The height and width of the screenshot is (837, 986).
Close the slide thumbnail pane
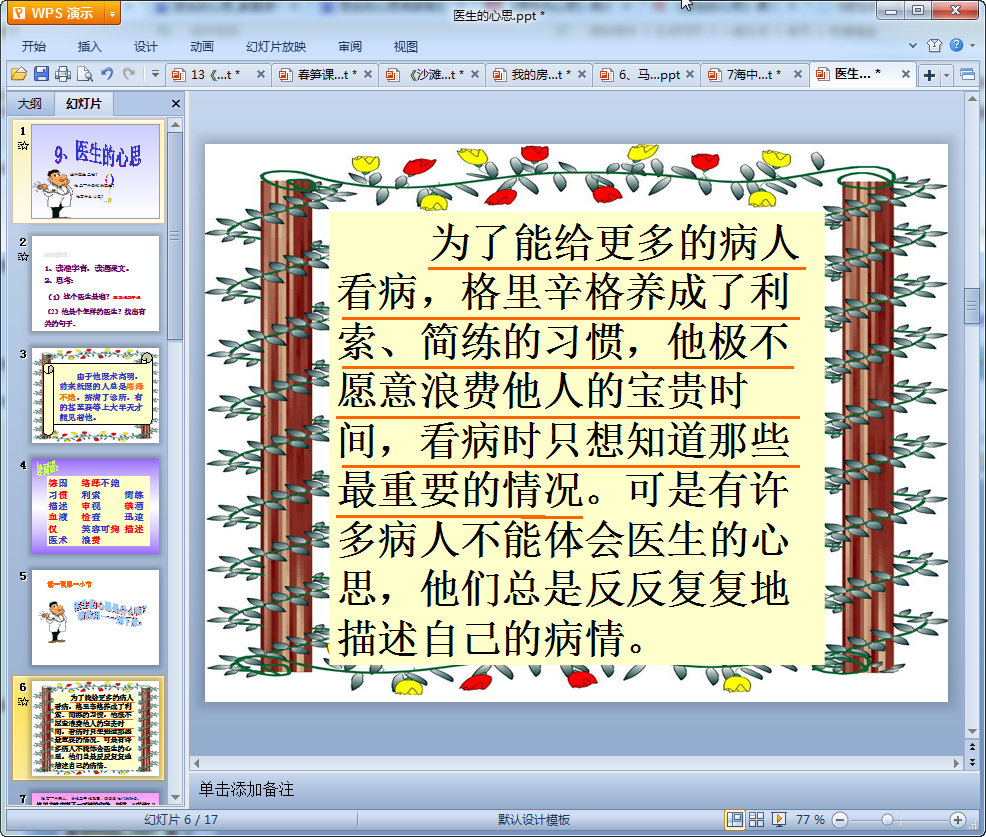[175, 104]
